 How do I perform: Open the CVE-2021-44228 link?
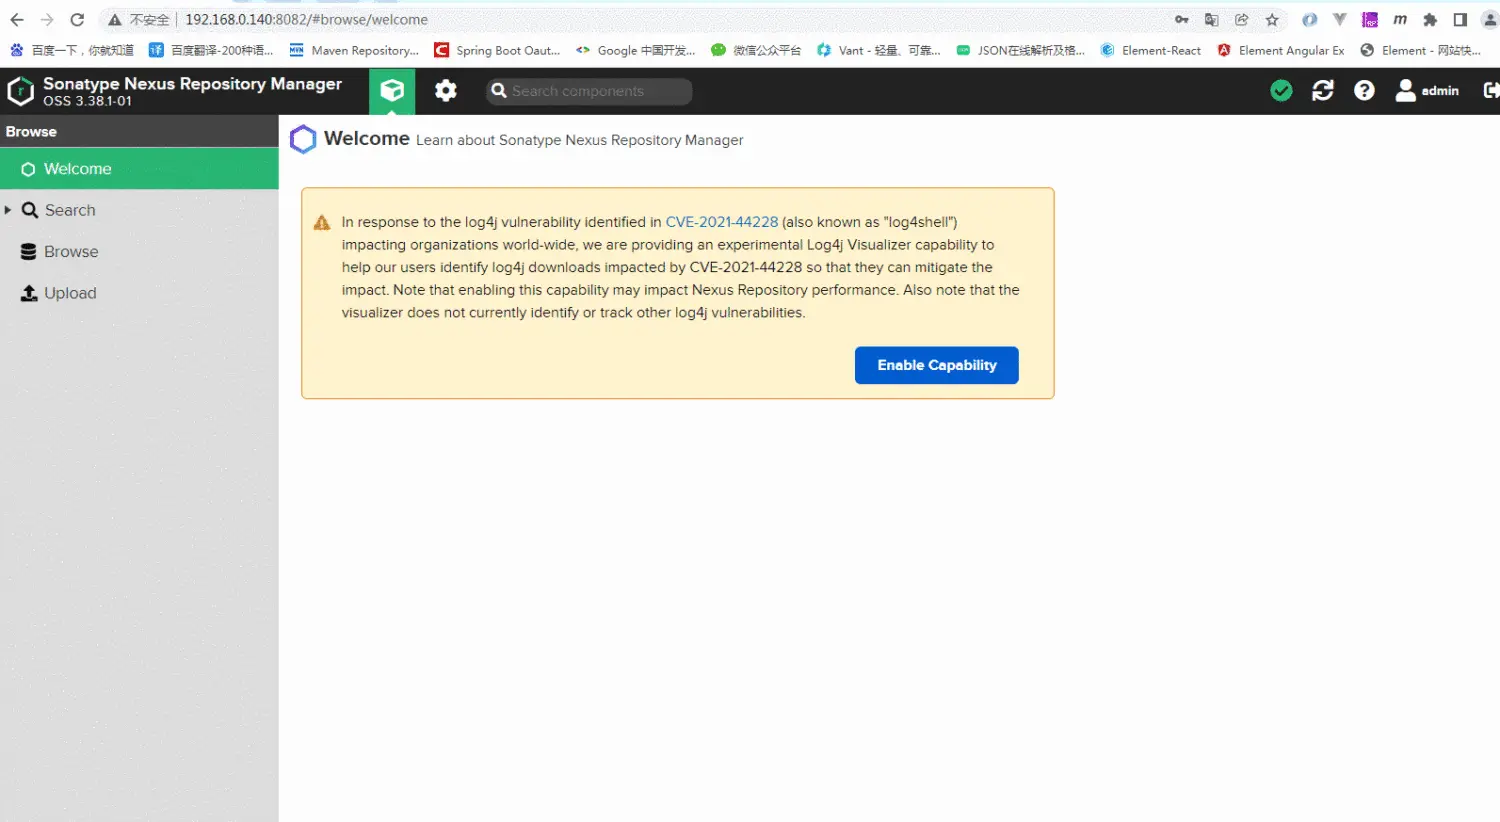click(x=721, y=222)
